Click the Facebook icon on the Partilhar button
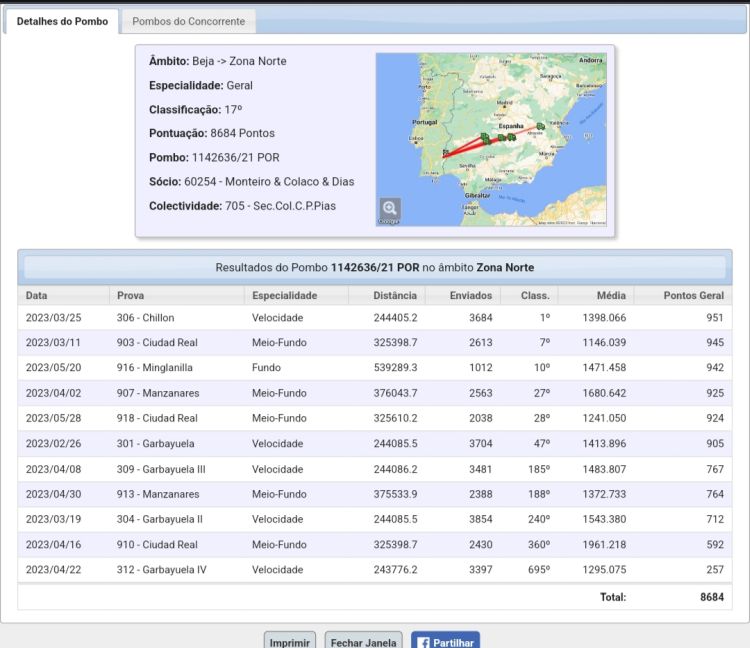This screenshot has width=750, height=648. [422, 643]
